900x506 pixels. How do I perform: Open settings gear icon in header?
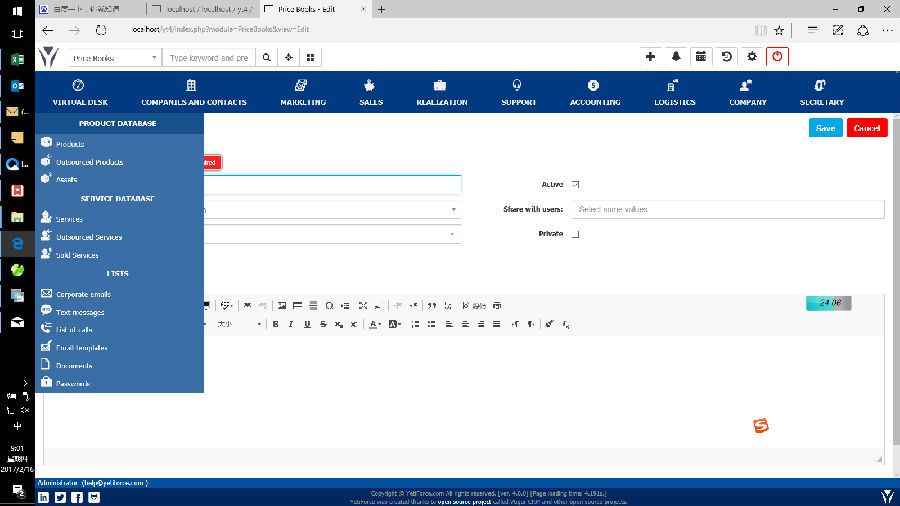pyautogui.click(x=752, y=57)
